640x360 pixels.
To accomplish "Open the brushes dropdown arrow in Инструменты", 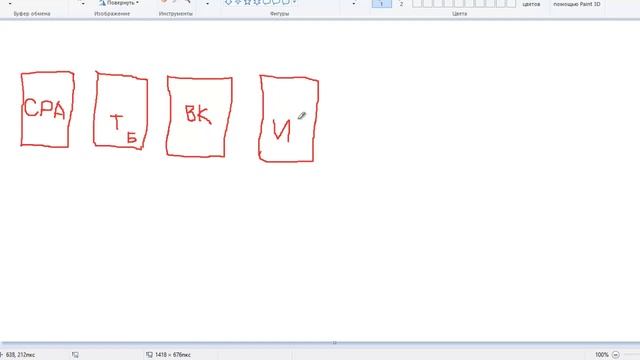I will click(x=207, y=3).
